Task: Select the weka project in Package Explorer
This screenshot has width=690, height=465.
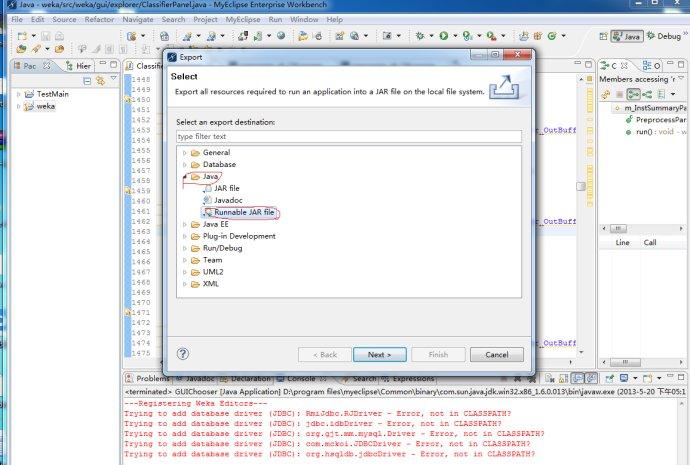Action: 45,106
